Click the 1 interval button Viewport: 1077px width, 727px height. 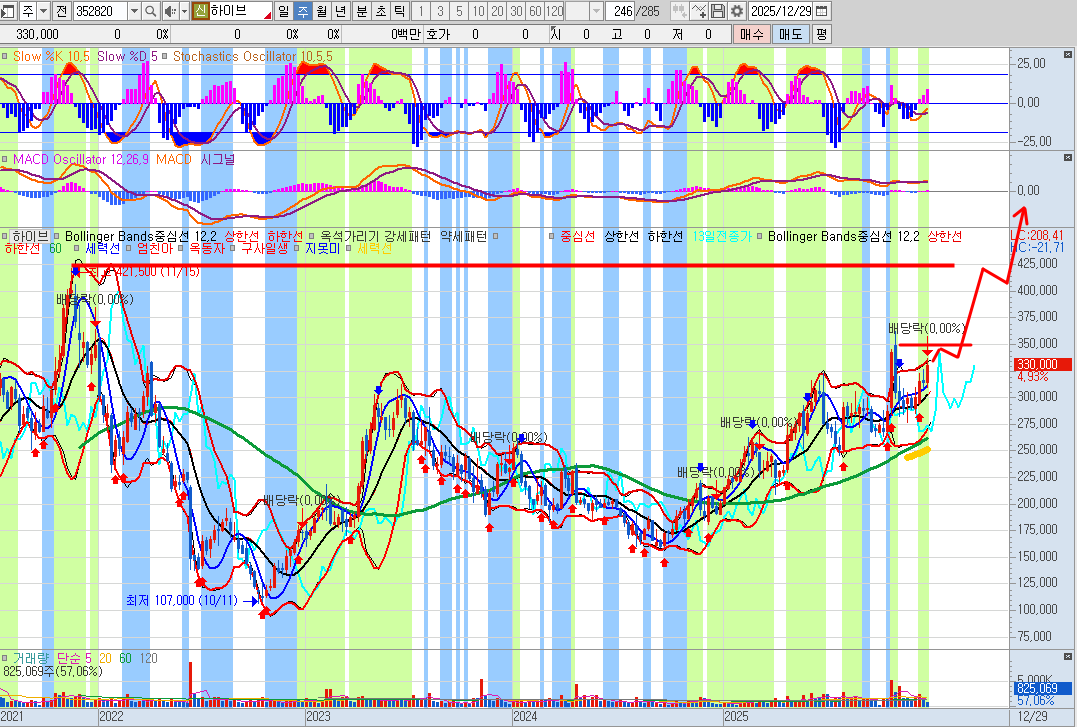(x=420, y=11)
